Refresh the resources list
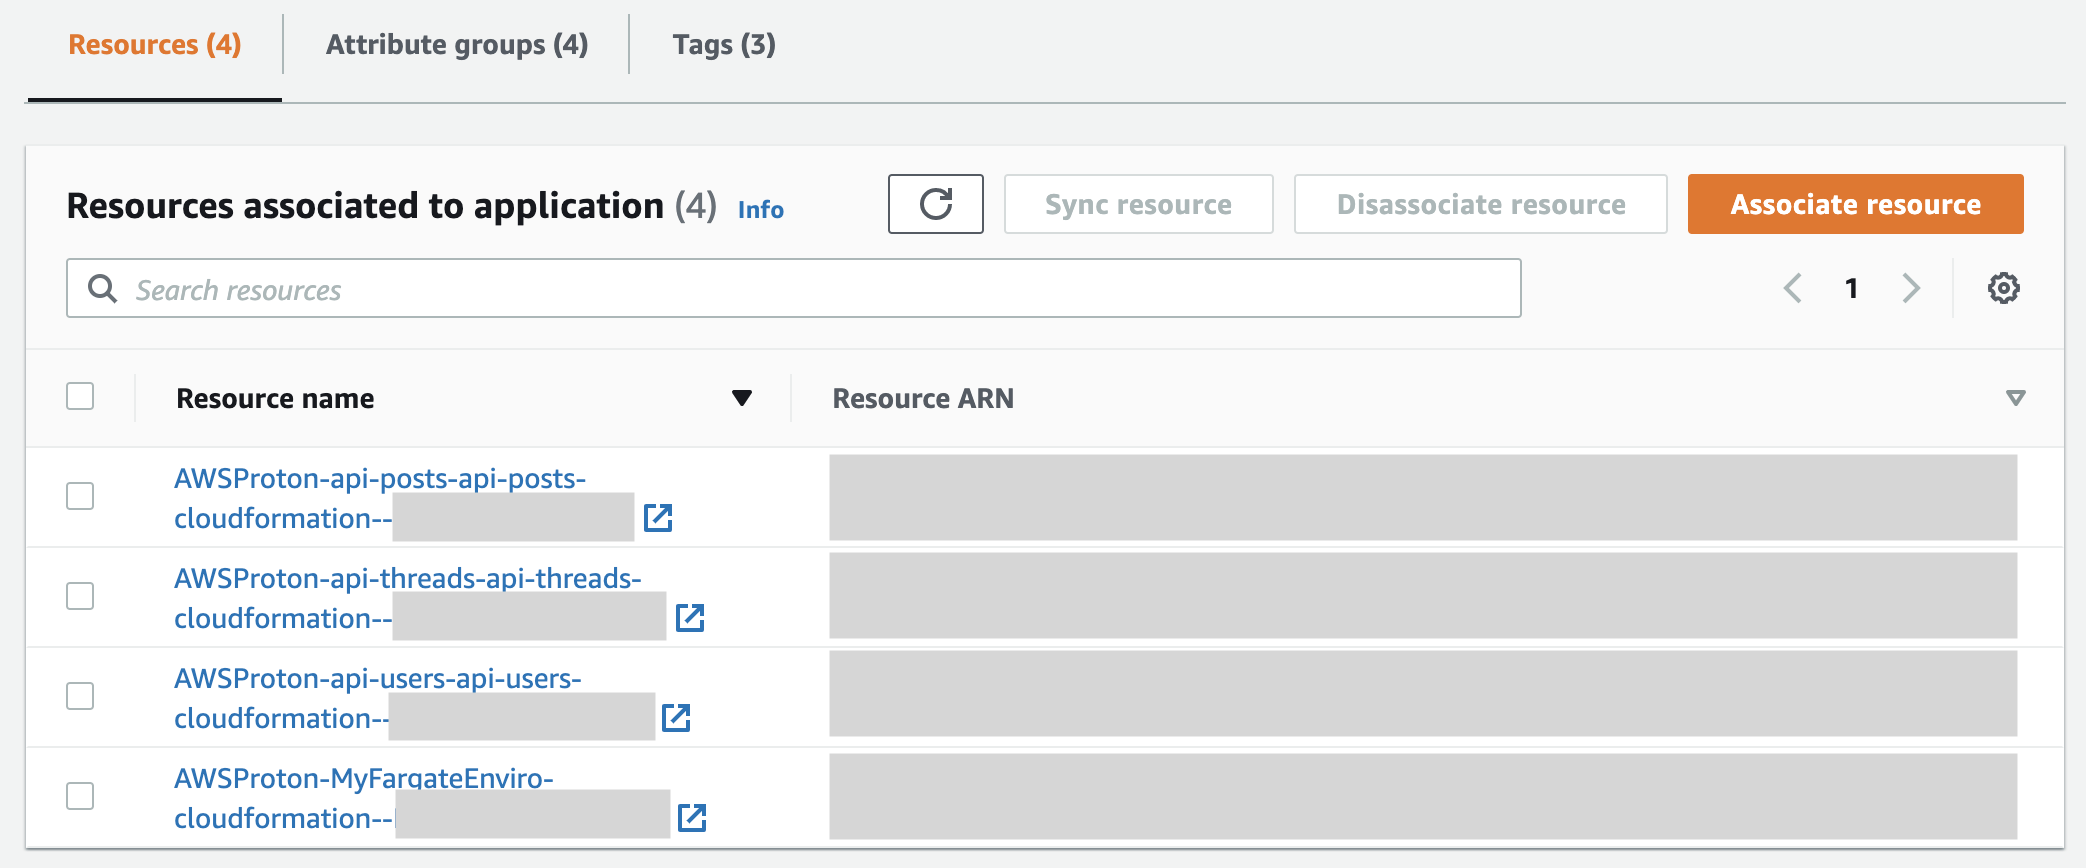This screenshot has width=2086, height=868. tap(935, 204)
